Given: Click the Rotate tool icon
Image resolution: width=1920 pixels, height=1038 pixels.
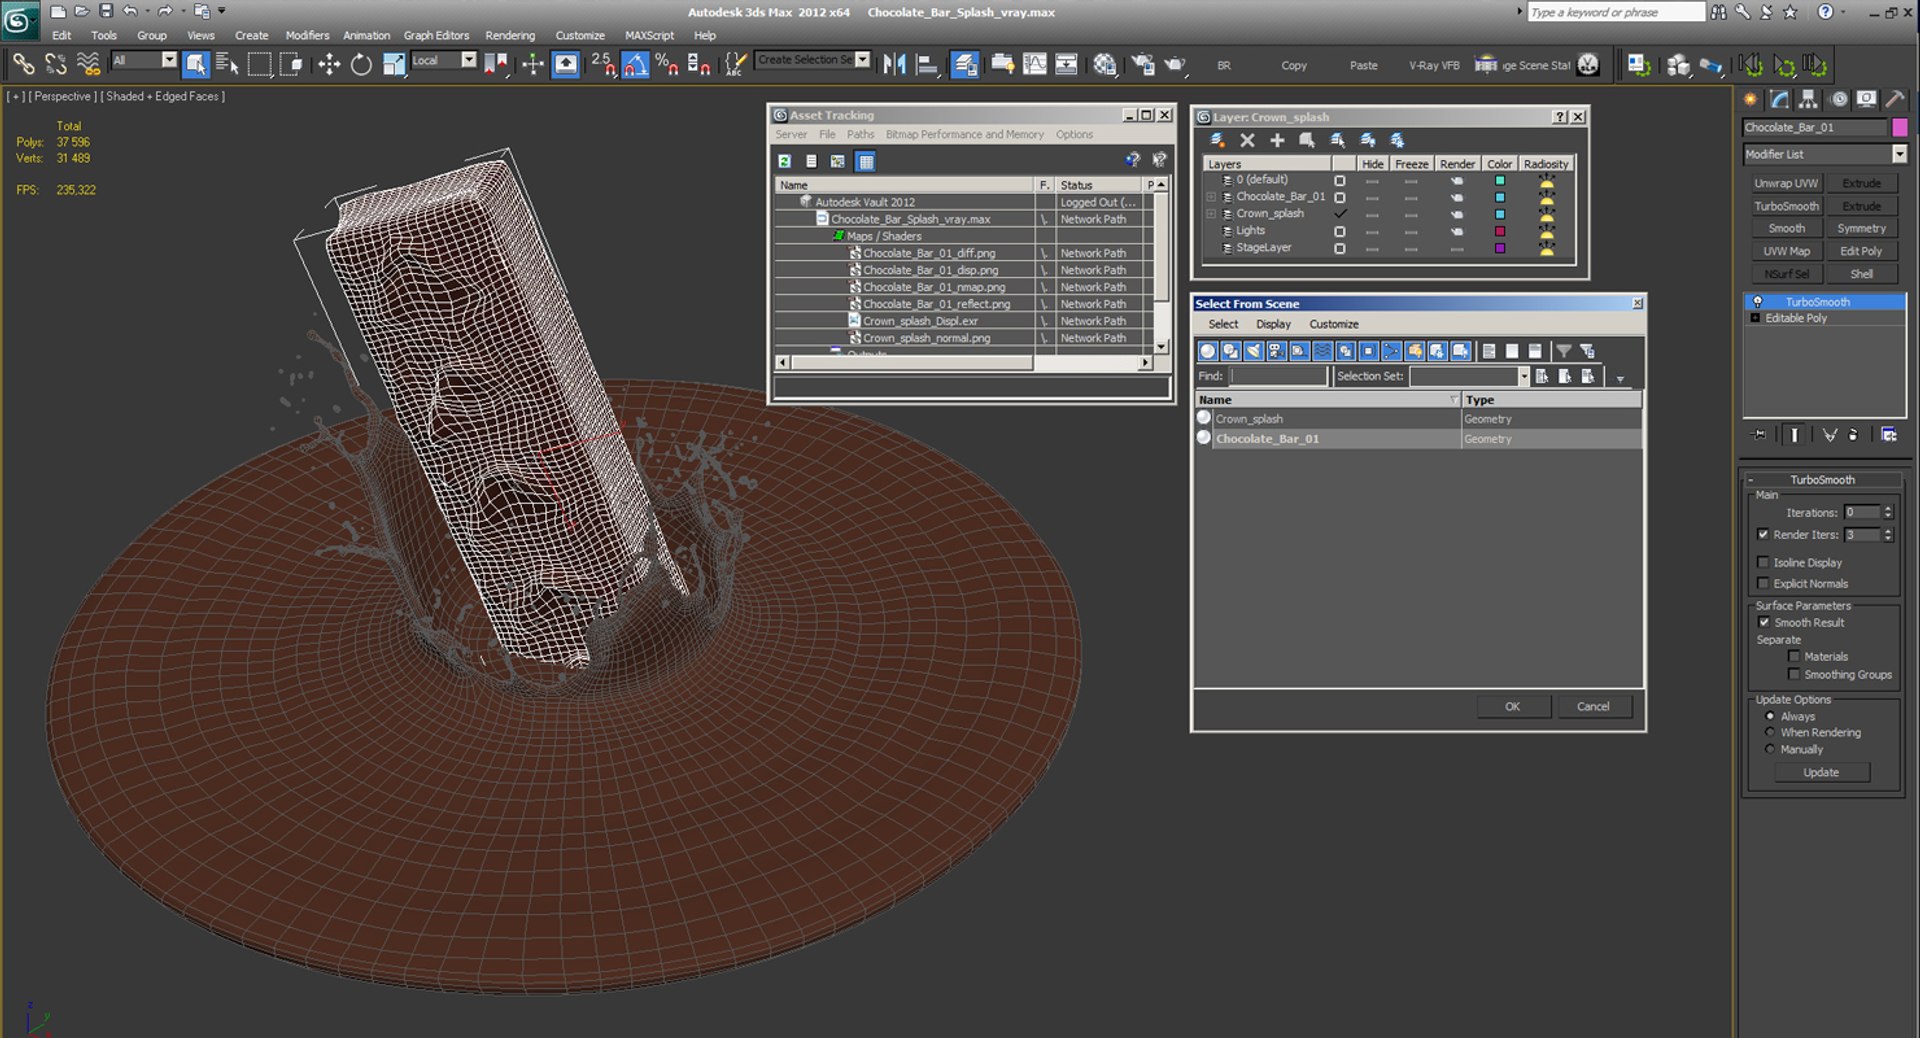Looking at the screenshot, I should click(x=361, y=65).
